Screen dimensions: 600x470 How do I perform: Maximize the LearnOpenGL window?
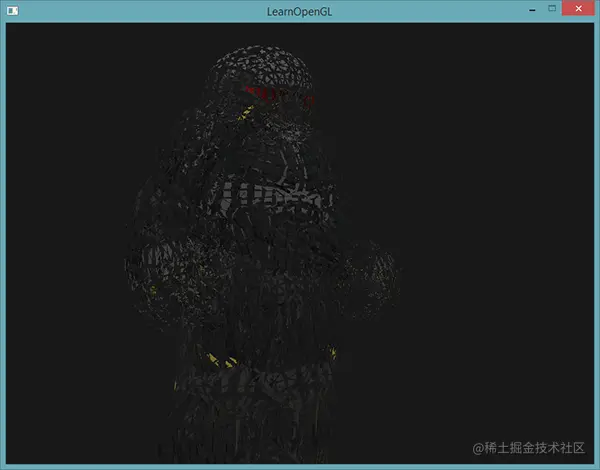(x=552, y=8)
